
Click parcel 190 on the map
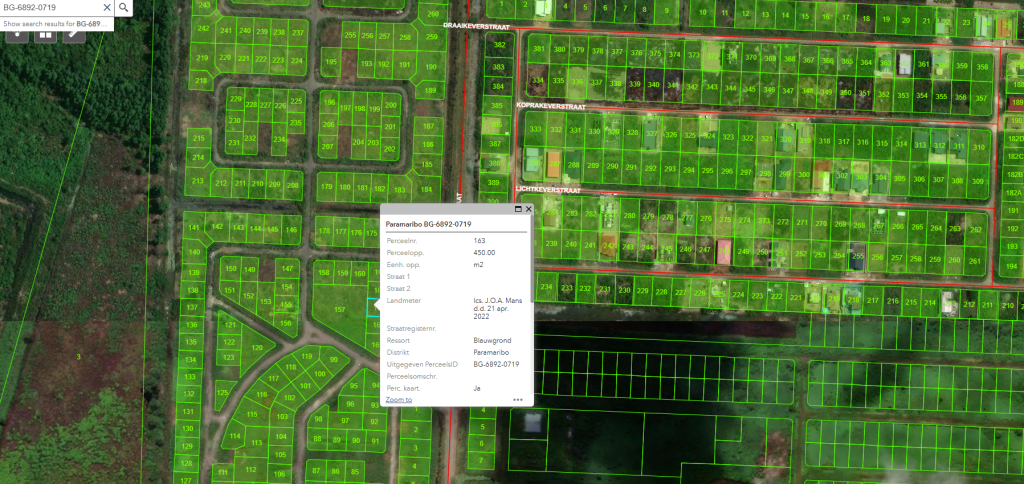coord(430,67)
